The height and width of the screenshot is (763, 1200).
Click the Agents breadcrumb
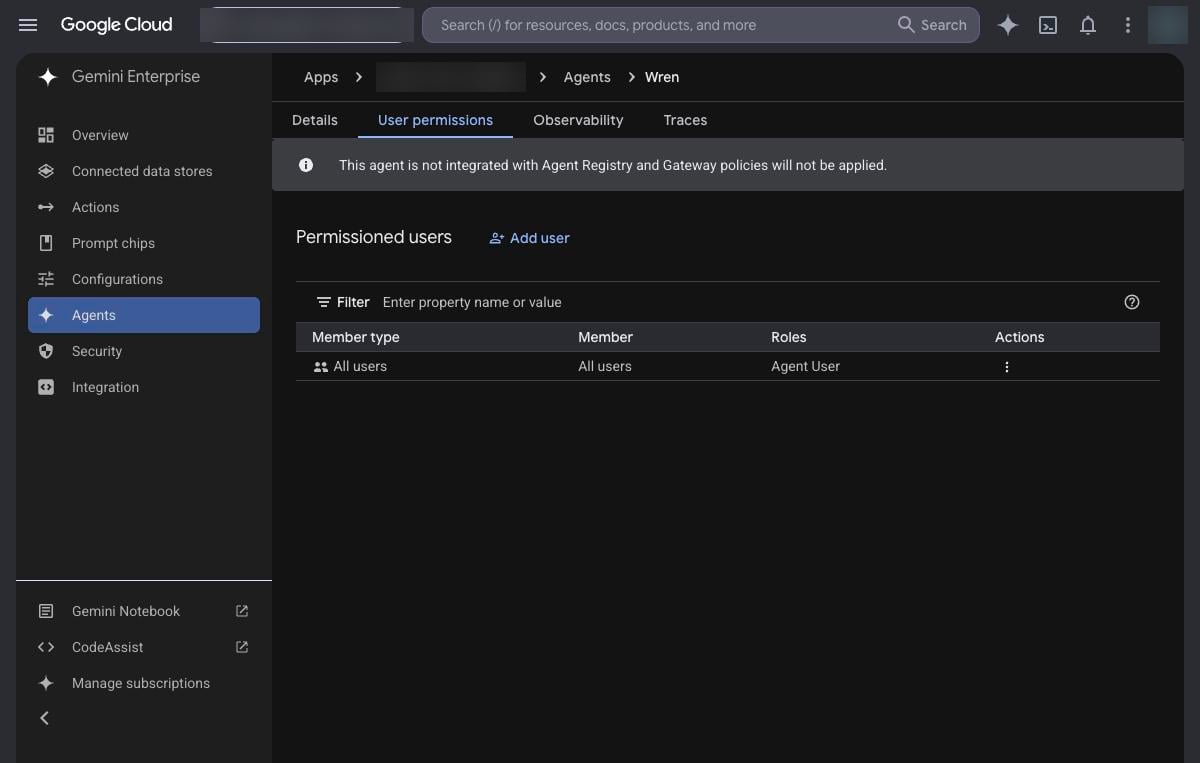click(x=587, y=77)
